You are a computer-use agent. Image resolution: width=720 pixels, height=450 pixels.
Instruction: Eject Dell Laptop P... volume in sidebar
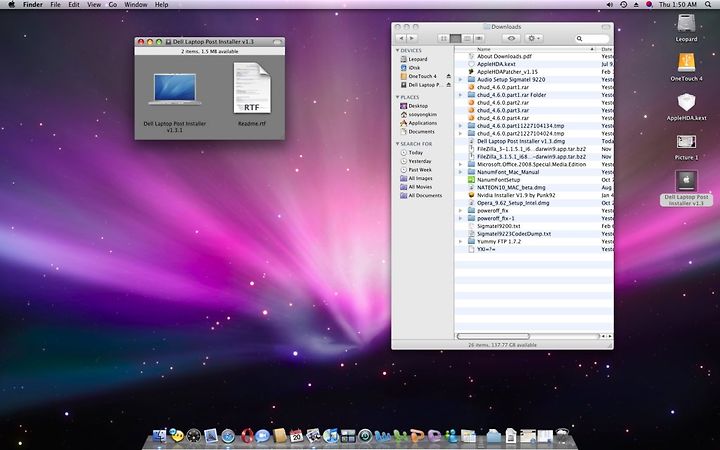(449, 85)
